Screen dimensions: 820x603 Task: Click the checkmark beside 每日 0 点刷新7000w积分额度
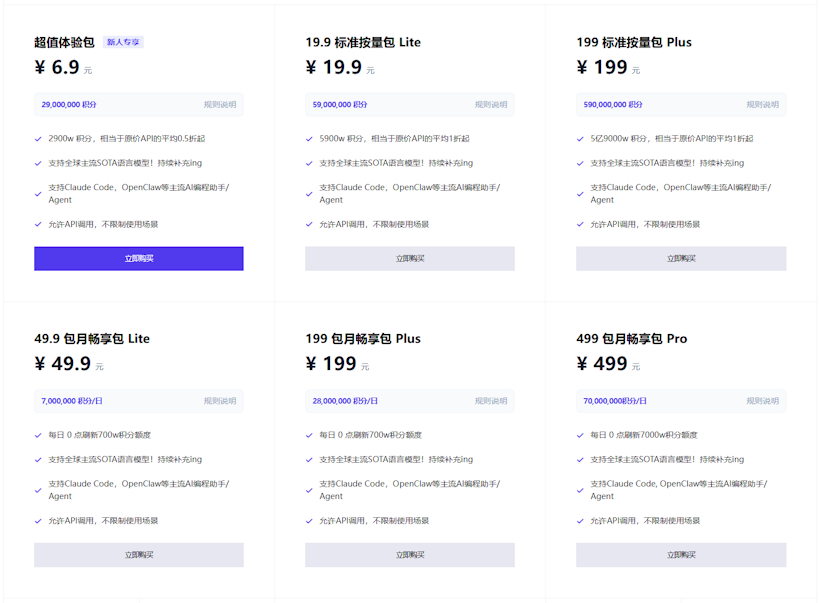[x=581, y=435]
